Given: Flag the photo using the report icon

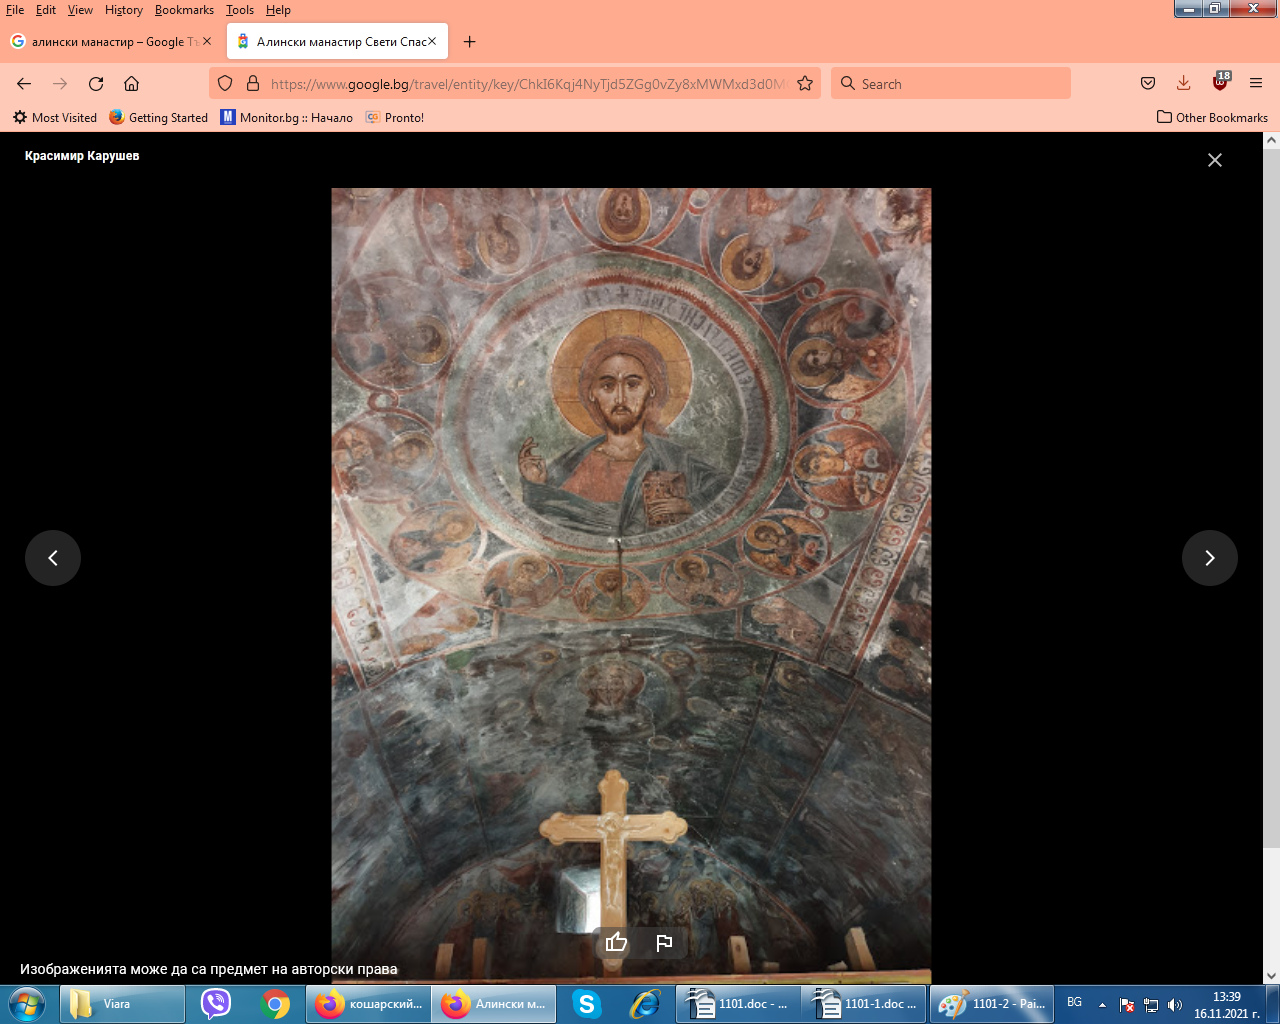Looking at the screenshot, I should [x=664, y=942].
